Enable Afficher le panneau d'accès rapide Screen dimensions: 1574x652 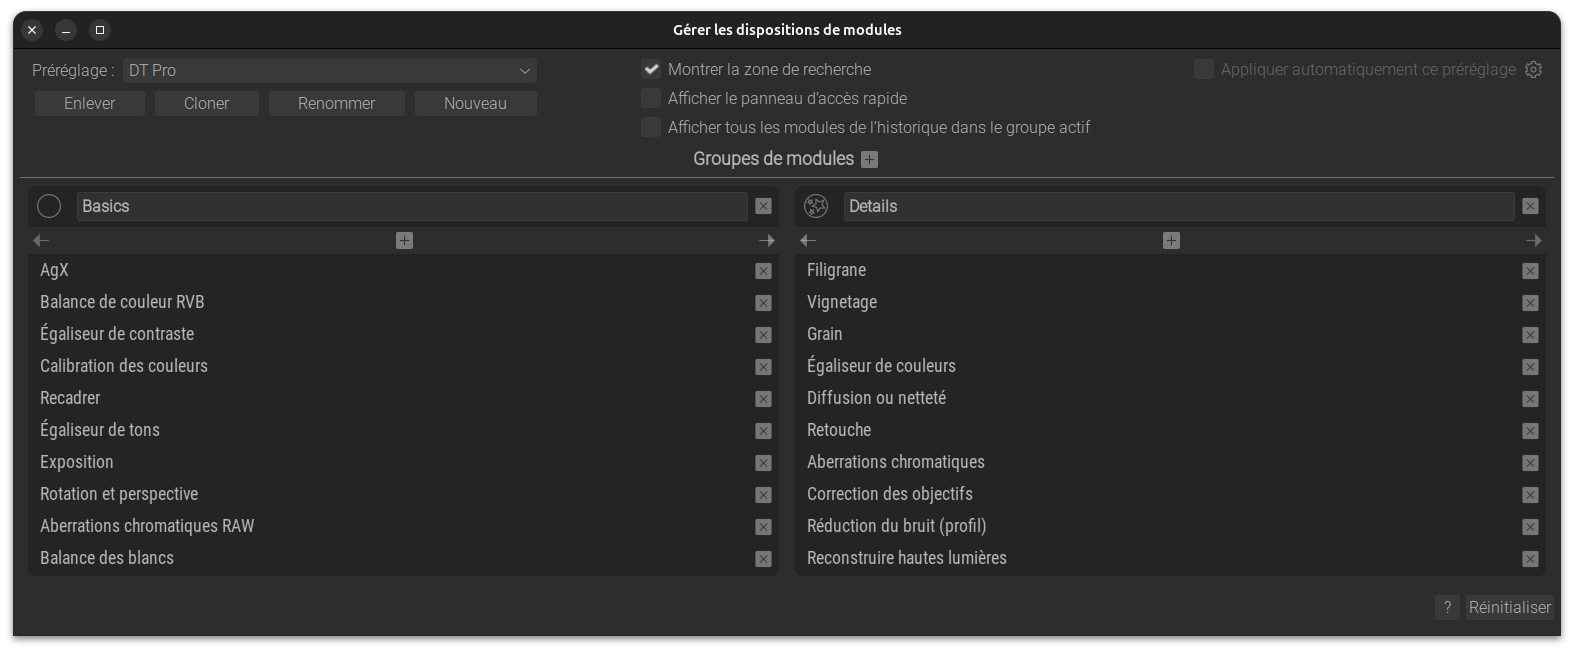pos(651,98)
